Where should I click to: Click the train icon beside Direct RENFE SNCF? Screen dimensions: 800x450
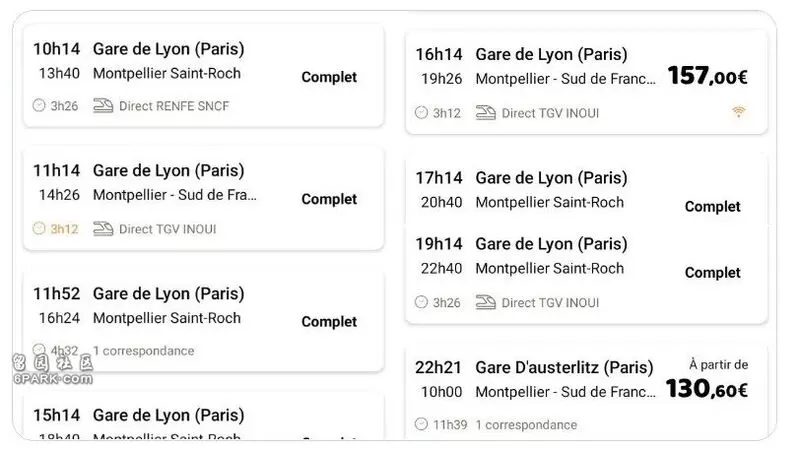tap(103, 106)
